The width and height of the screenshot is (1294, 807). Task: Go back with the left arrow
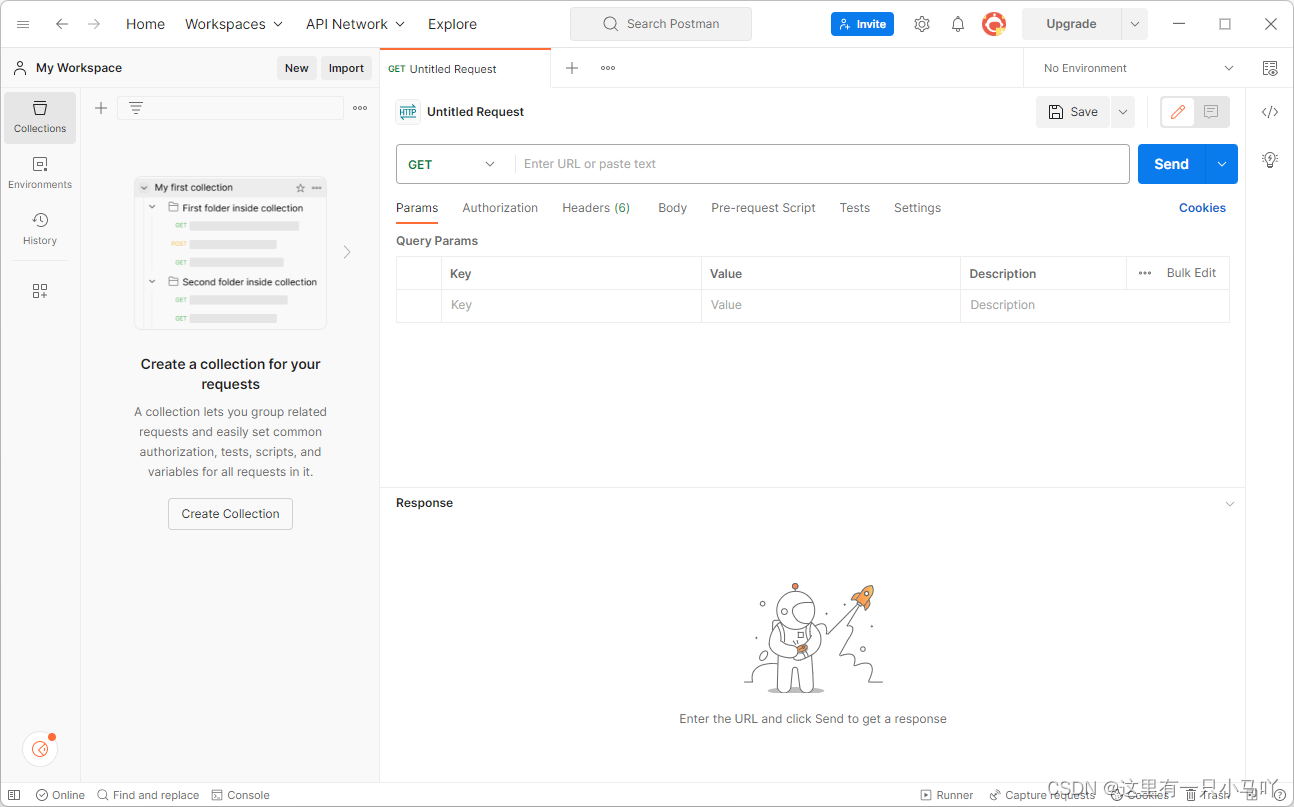[x=62, y=24]
